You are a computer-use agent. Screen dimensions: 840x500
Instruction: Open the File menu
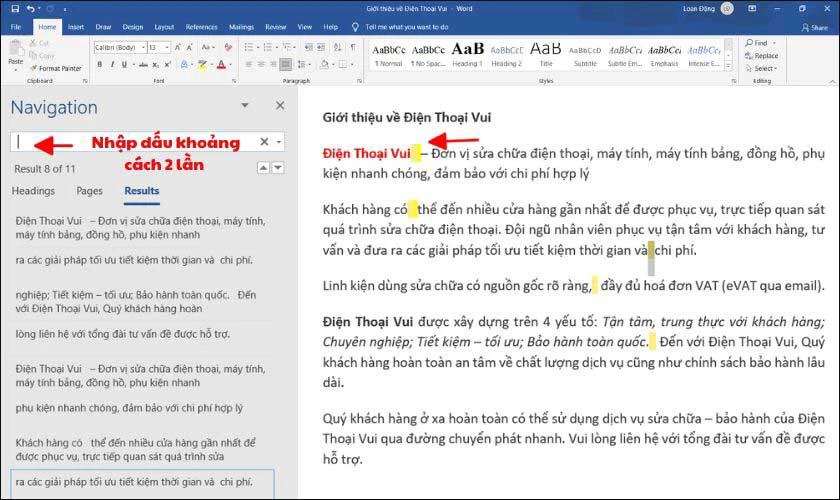[16, 27]
